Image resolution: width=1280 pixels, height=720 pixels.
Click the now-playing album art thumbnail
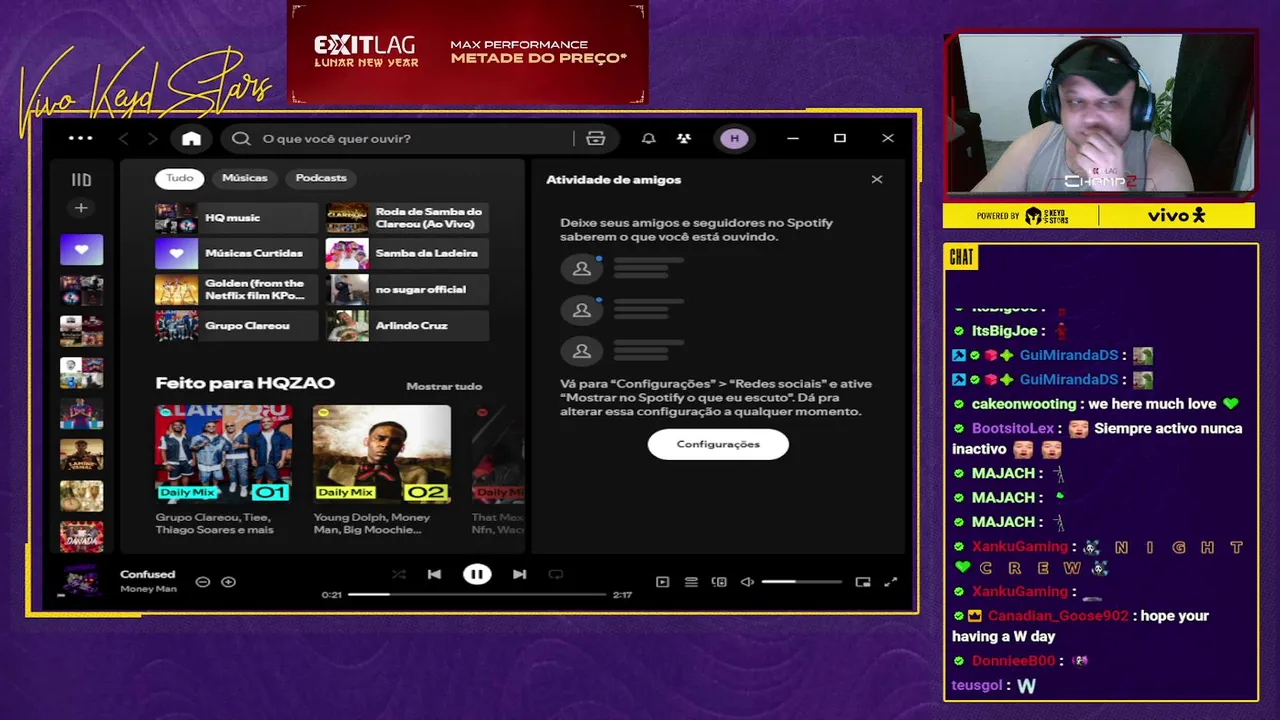[x=81, y=581]
